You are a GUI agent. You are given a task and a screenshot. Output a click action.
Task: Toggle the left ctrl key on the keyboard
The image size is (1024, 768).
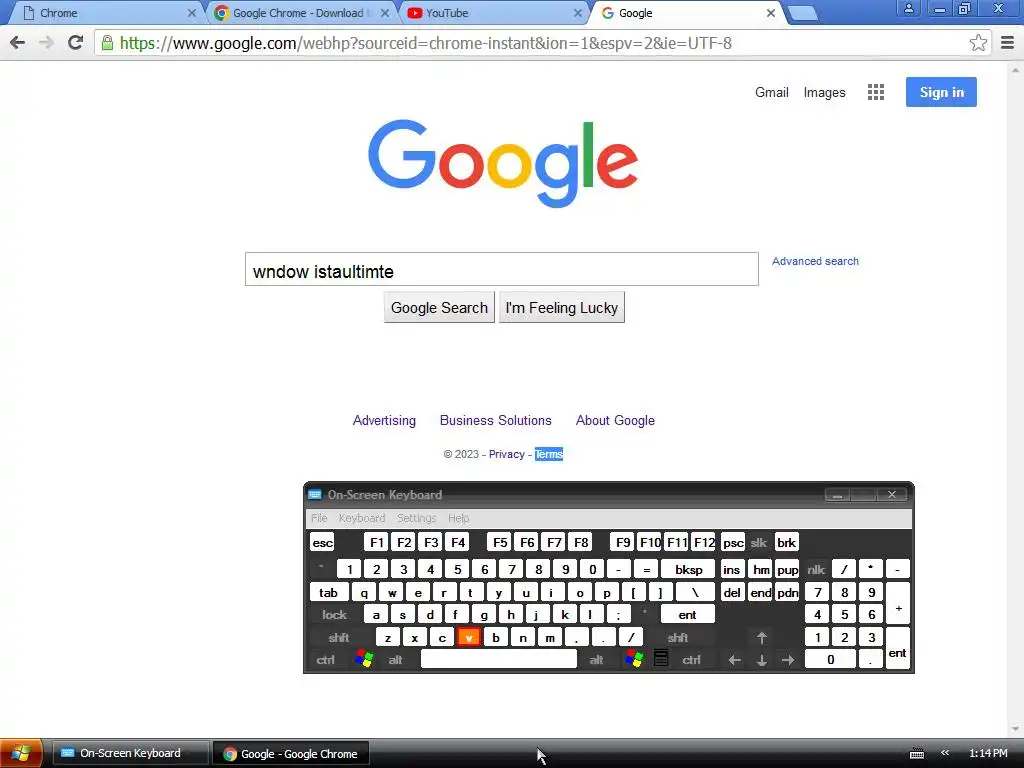[x=326, y=660]
